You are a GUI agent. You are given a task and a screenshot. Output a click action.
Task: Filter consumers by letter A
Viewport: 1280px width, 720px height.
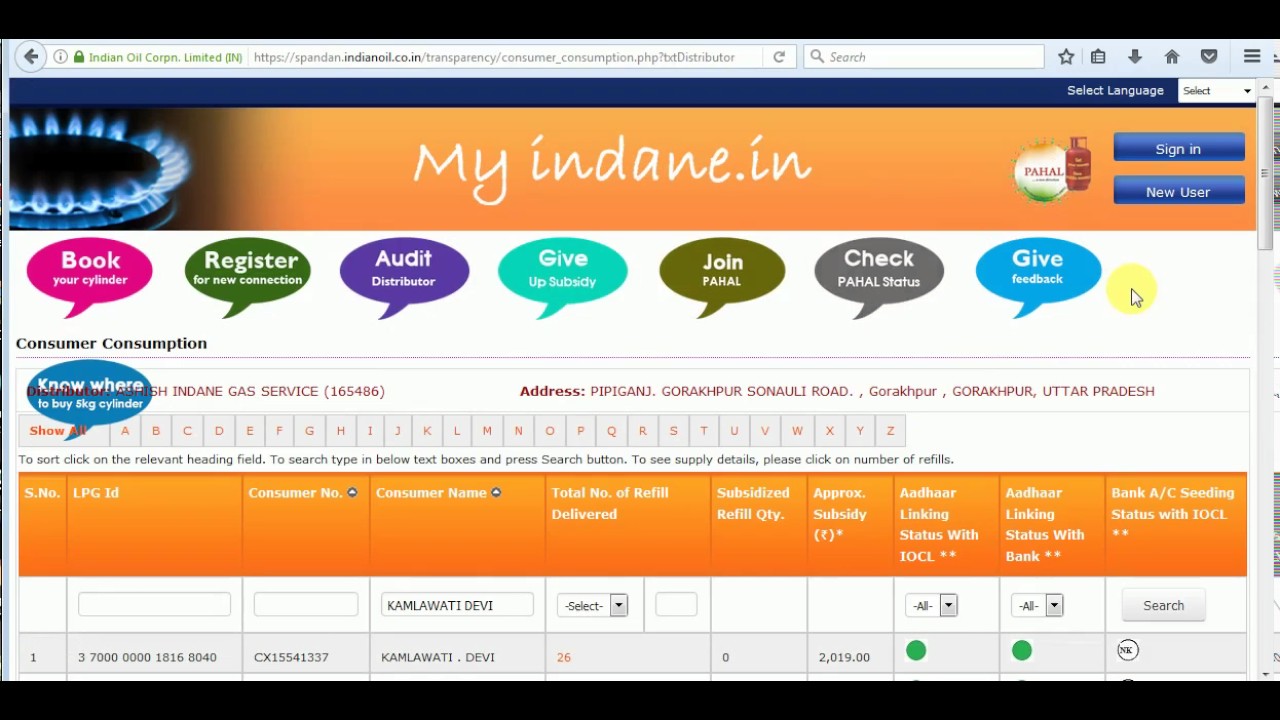coord(125,431)
